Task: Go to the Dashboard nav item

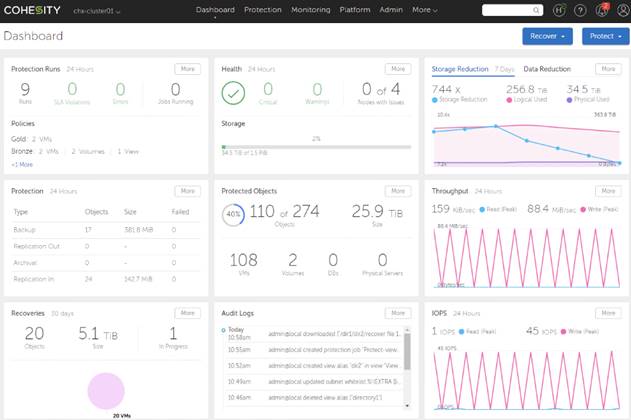Action: pyautogui.click(x=215, y=10)
